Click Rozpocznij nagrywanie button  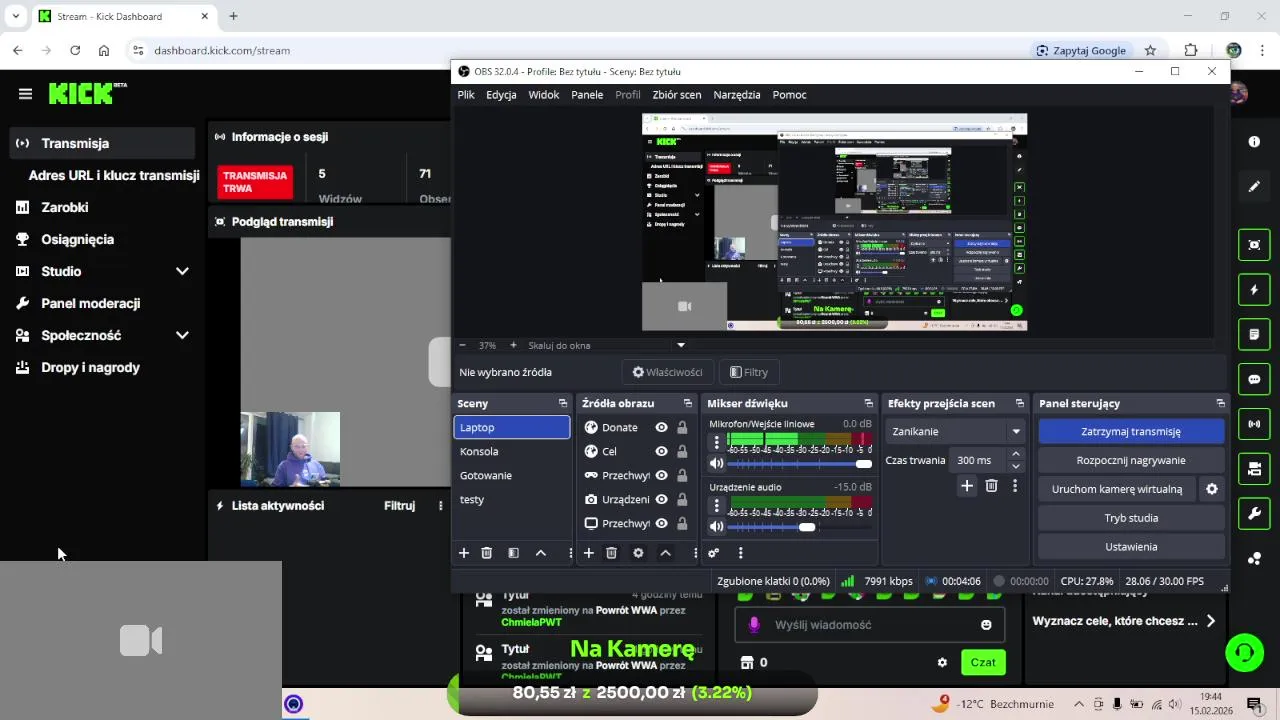pyautogui.click(x=1131, y=460)
